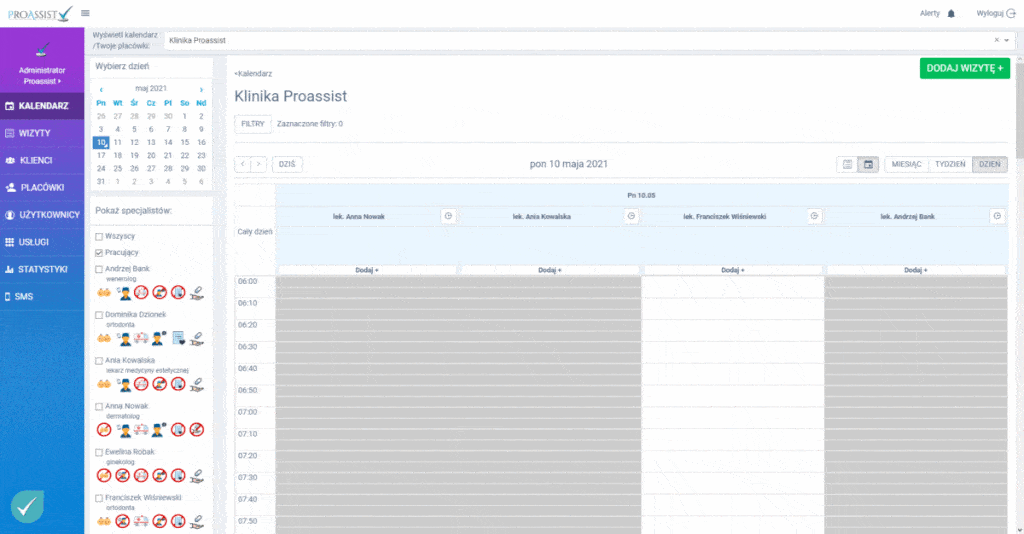Open the Statystyki sidebar menu
1024x534 pixels.
[42, 270]
